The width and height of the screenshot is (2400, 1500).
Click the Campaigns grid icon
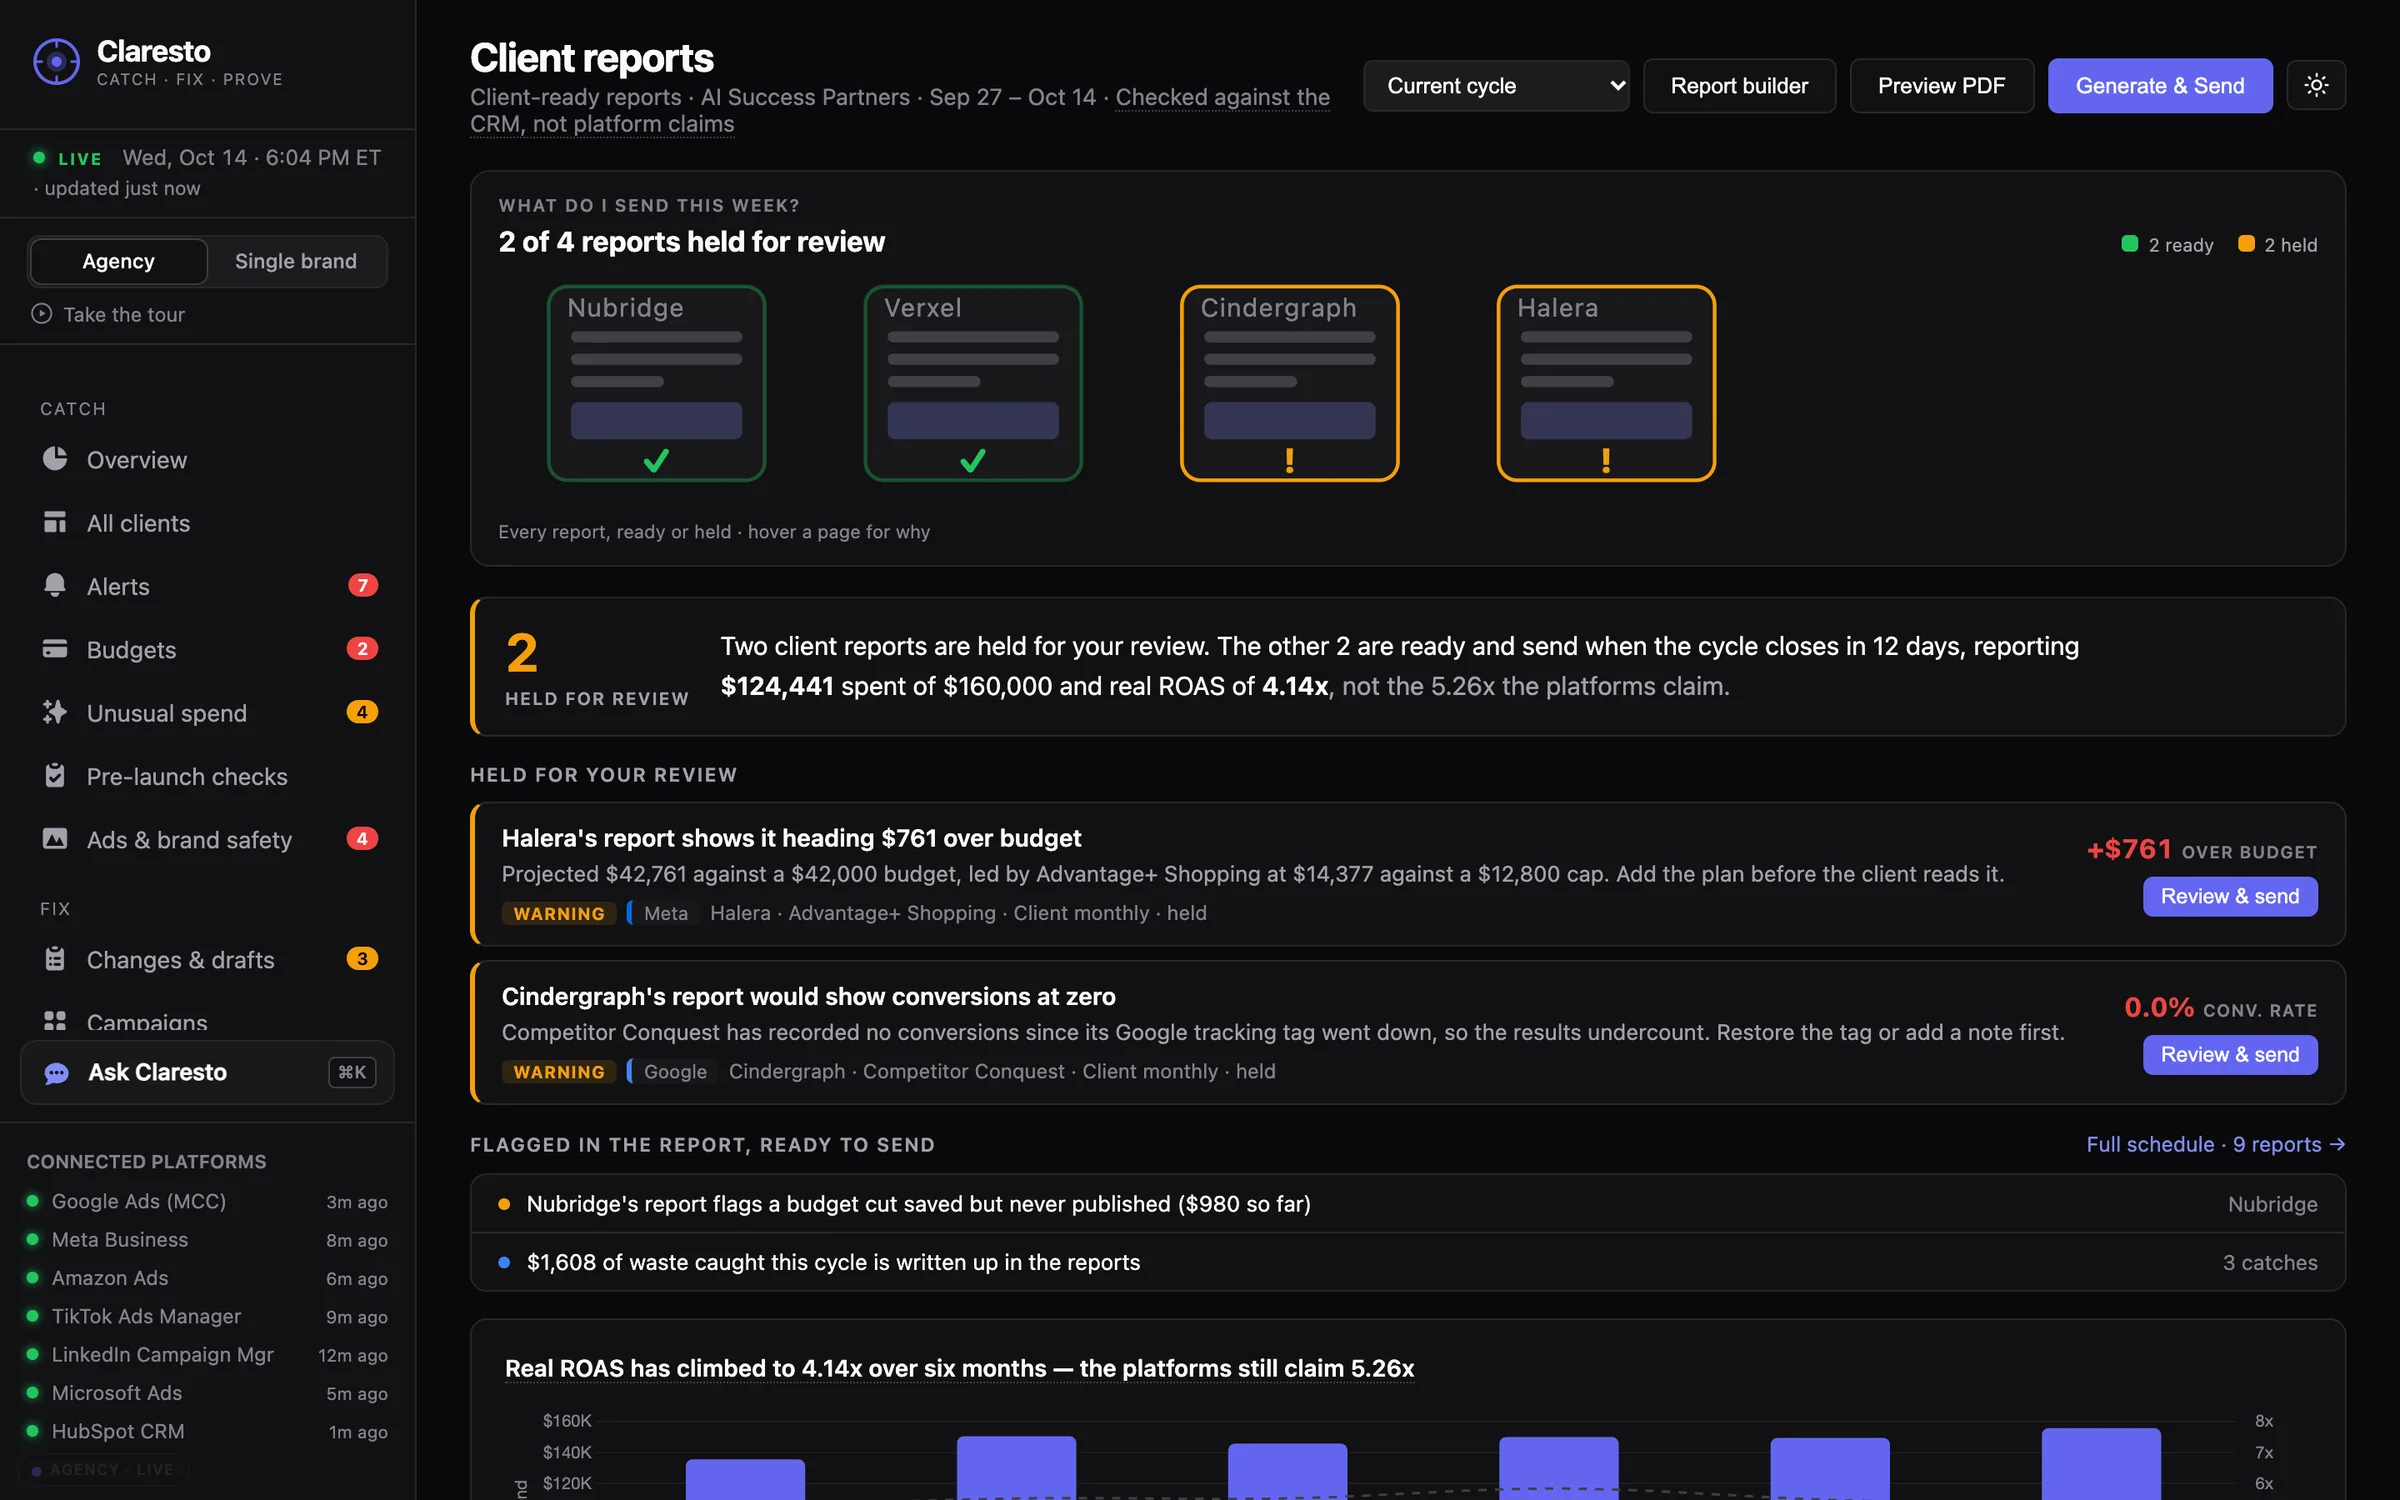pos(55,1021)
